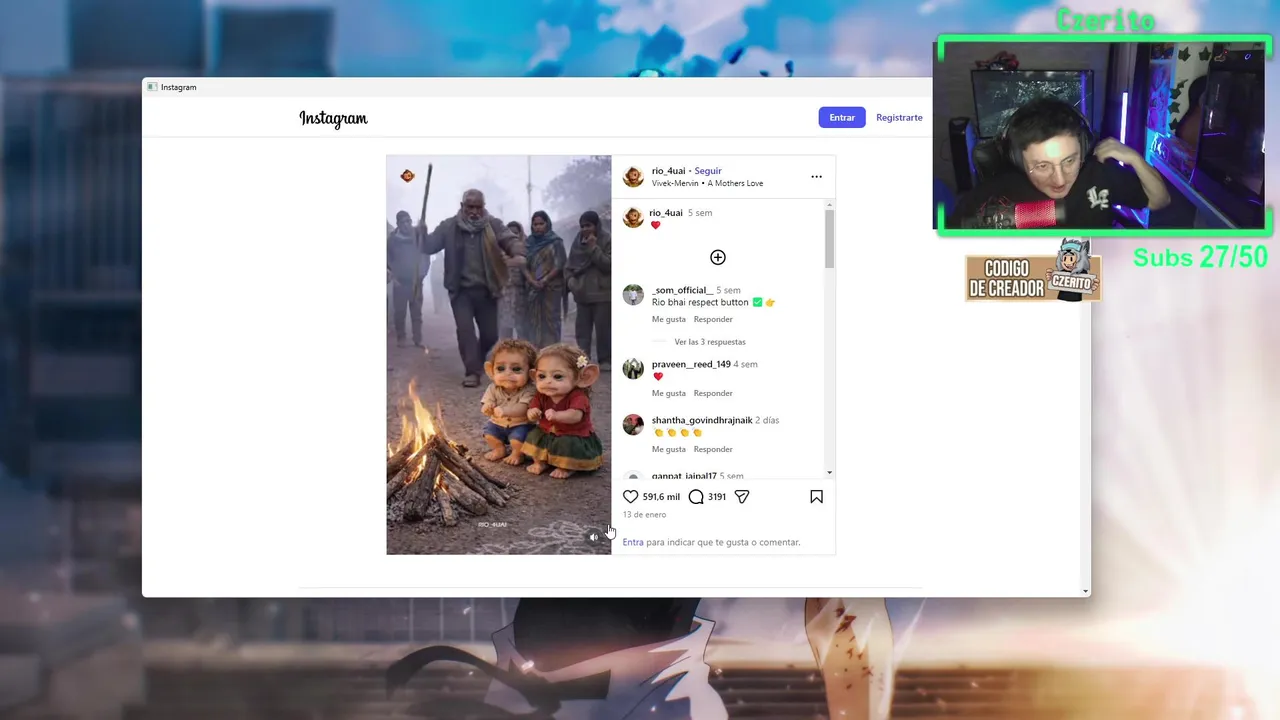Click the blue Entrar button
Screen dimensions: 1280x720
click(842, 117)
